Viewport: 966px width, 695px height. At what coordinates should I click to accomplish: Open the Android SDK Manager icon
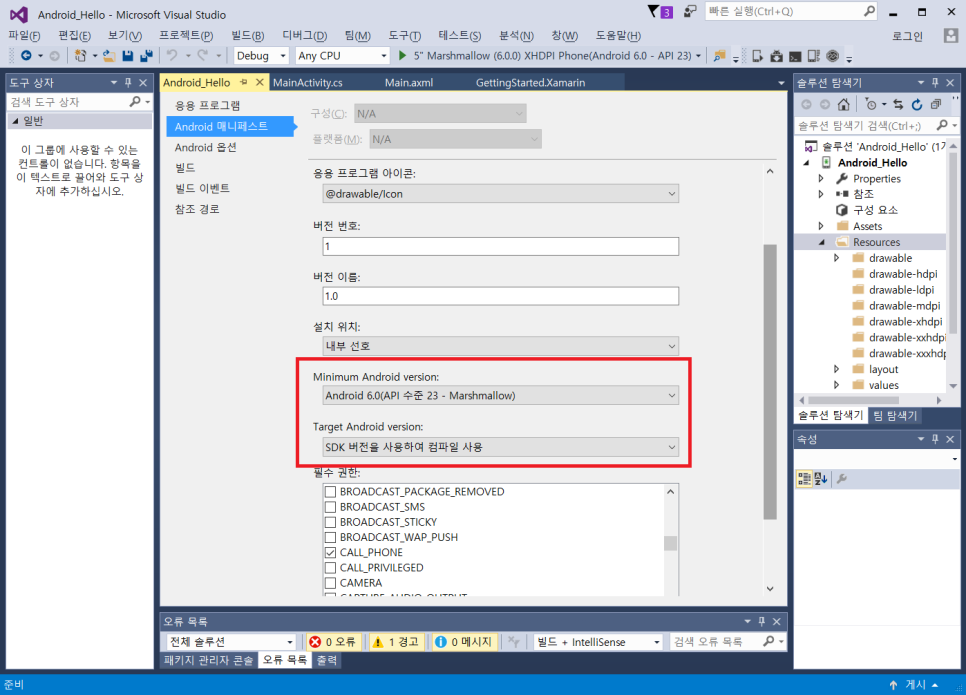tap(776, 56)
